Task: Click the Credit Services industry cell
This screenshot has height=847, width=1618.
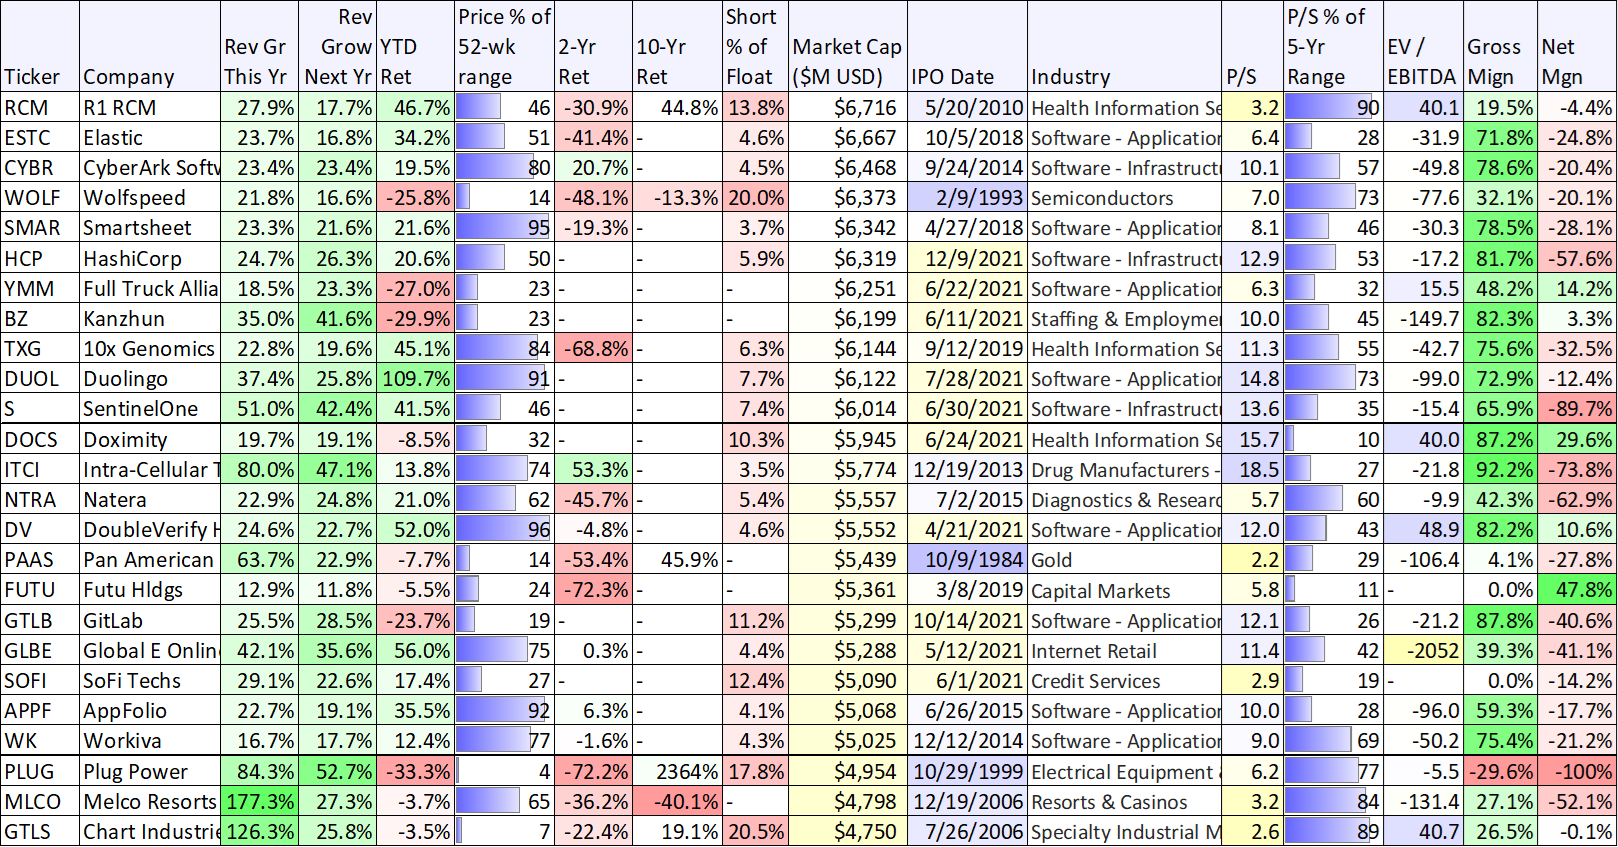Action: point(1125,681)
